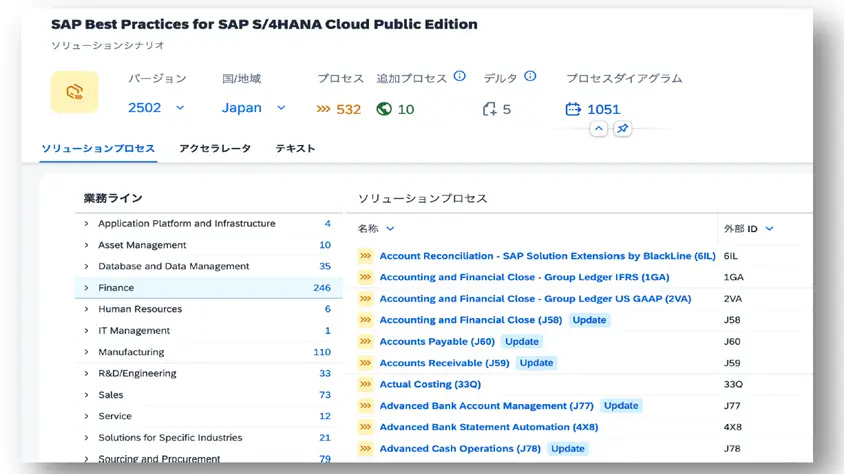844x474 pixels.
Task: Expand the Sales node
Action: (x=86, y=395)
